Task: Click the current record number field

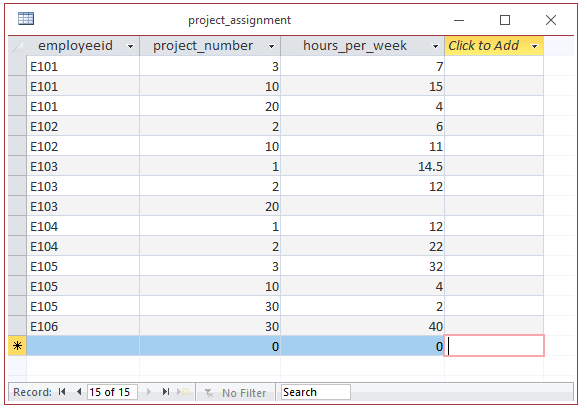Action: pos(112,392)
